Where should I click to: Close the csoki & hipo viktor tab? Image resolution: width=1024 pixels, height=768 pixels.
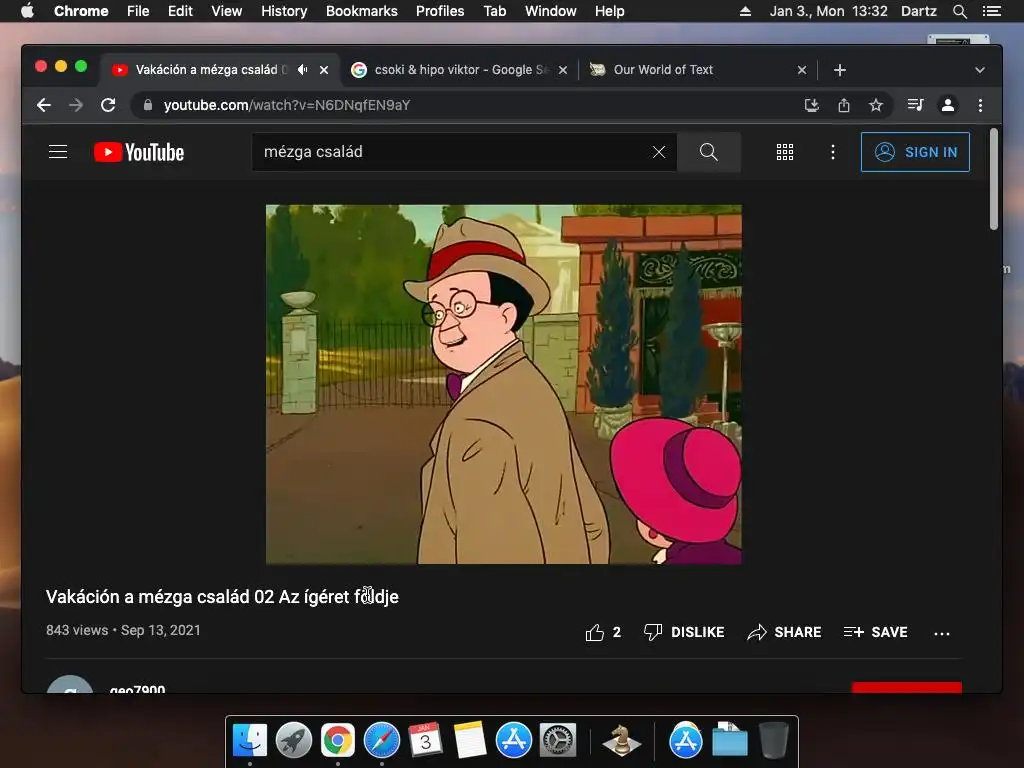tap(563, 70)
